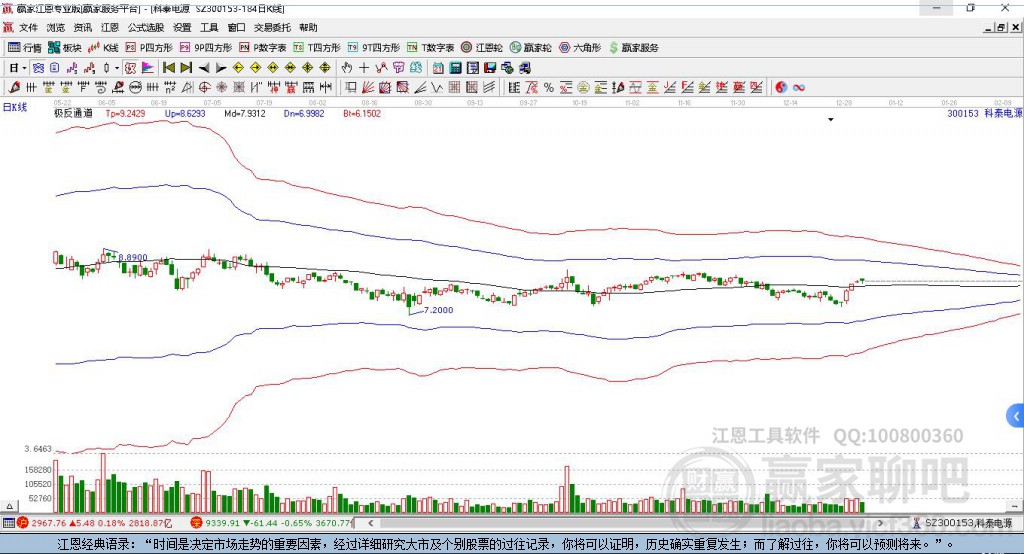1024x554 pixels.
Task: Click Shanghai index 2967.76 status entry
Action: point(94,523)
